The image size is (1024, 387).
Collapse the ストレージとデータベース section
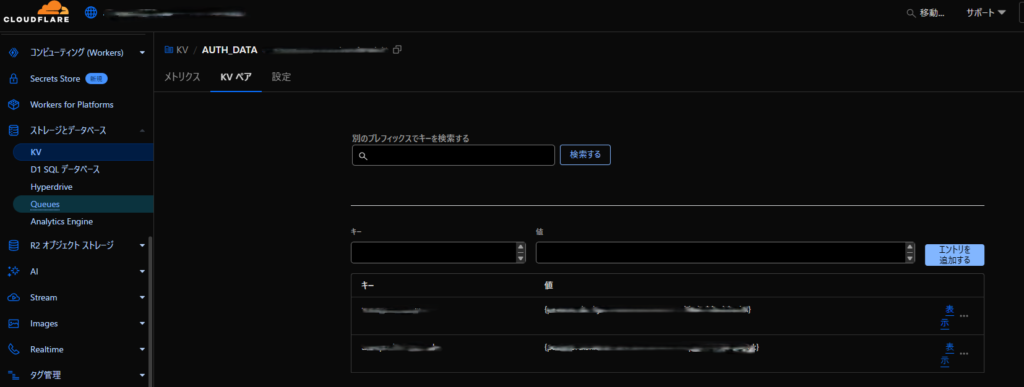tap(142, 131)
